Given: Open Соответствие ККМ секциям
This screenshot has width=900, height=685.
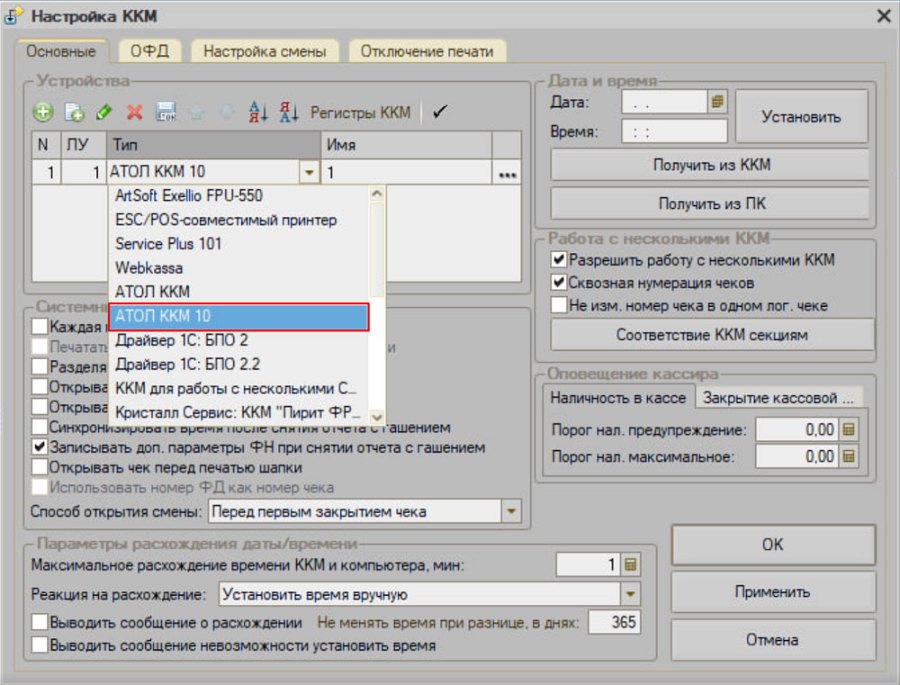Looking at the screenshot, I should [712, 335].
